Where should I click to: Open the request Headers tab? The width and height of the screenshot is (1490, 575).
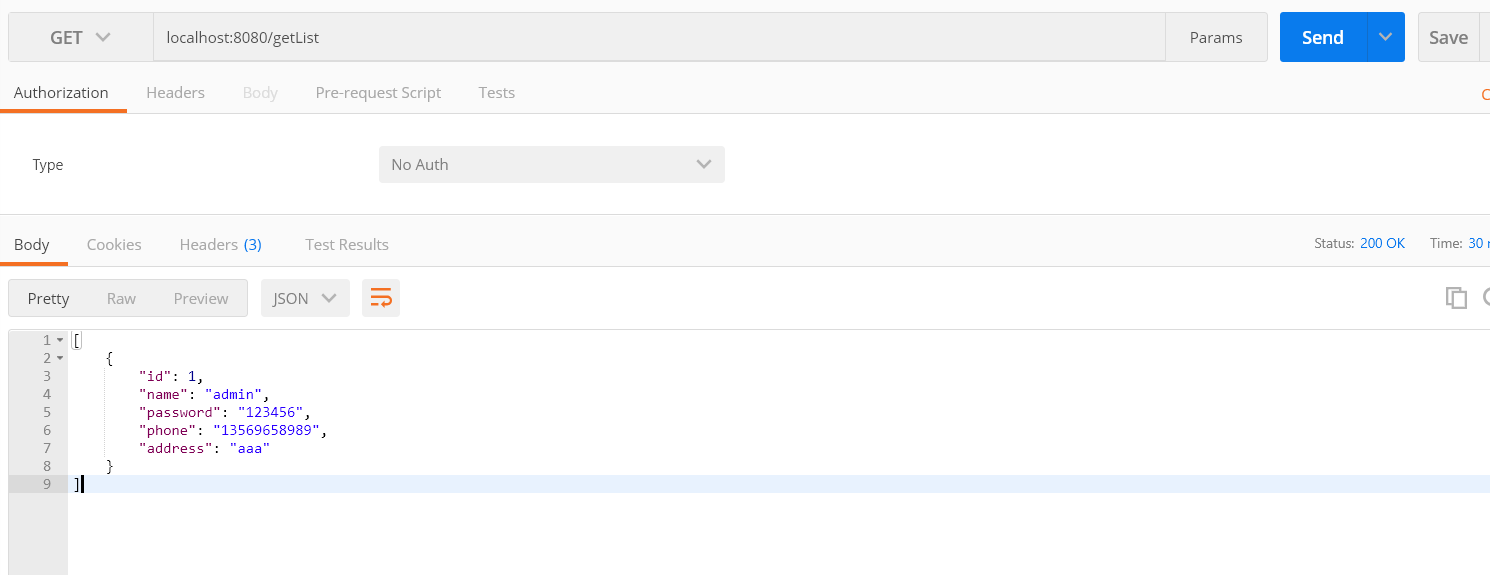tap(175, 92)
